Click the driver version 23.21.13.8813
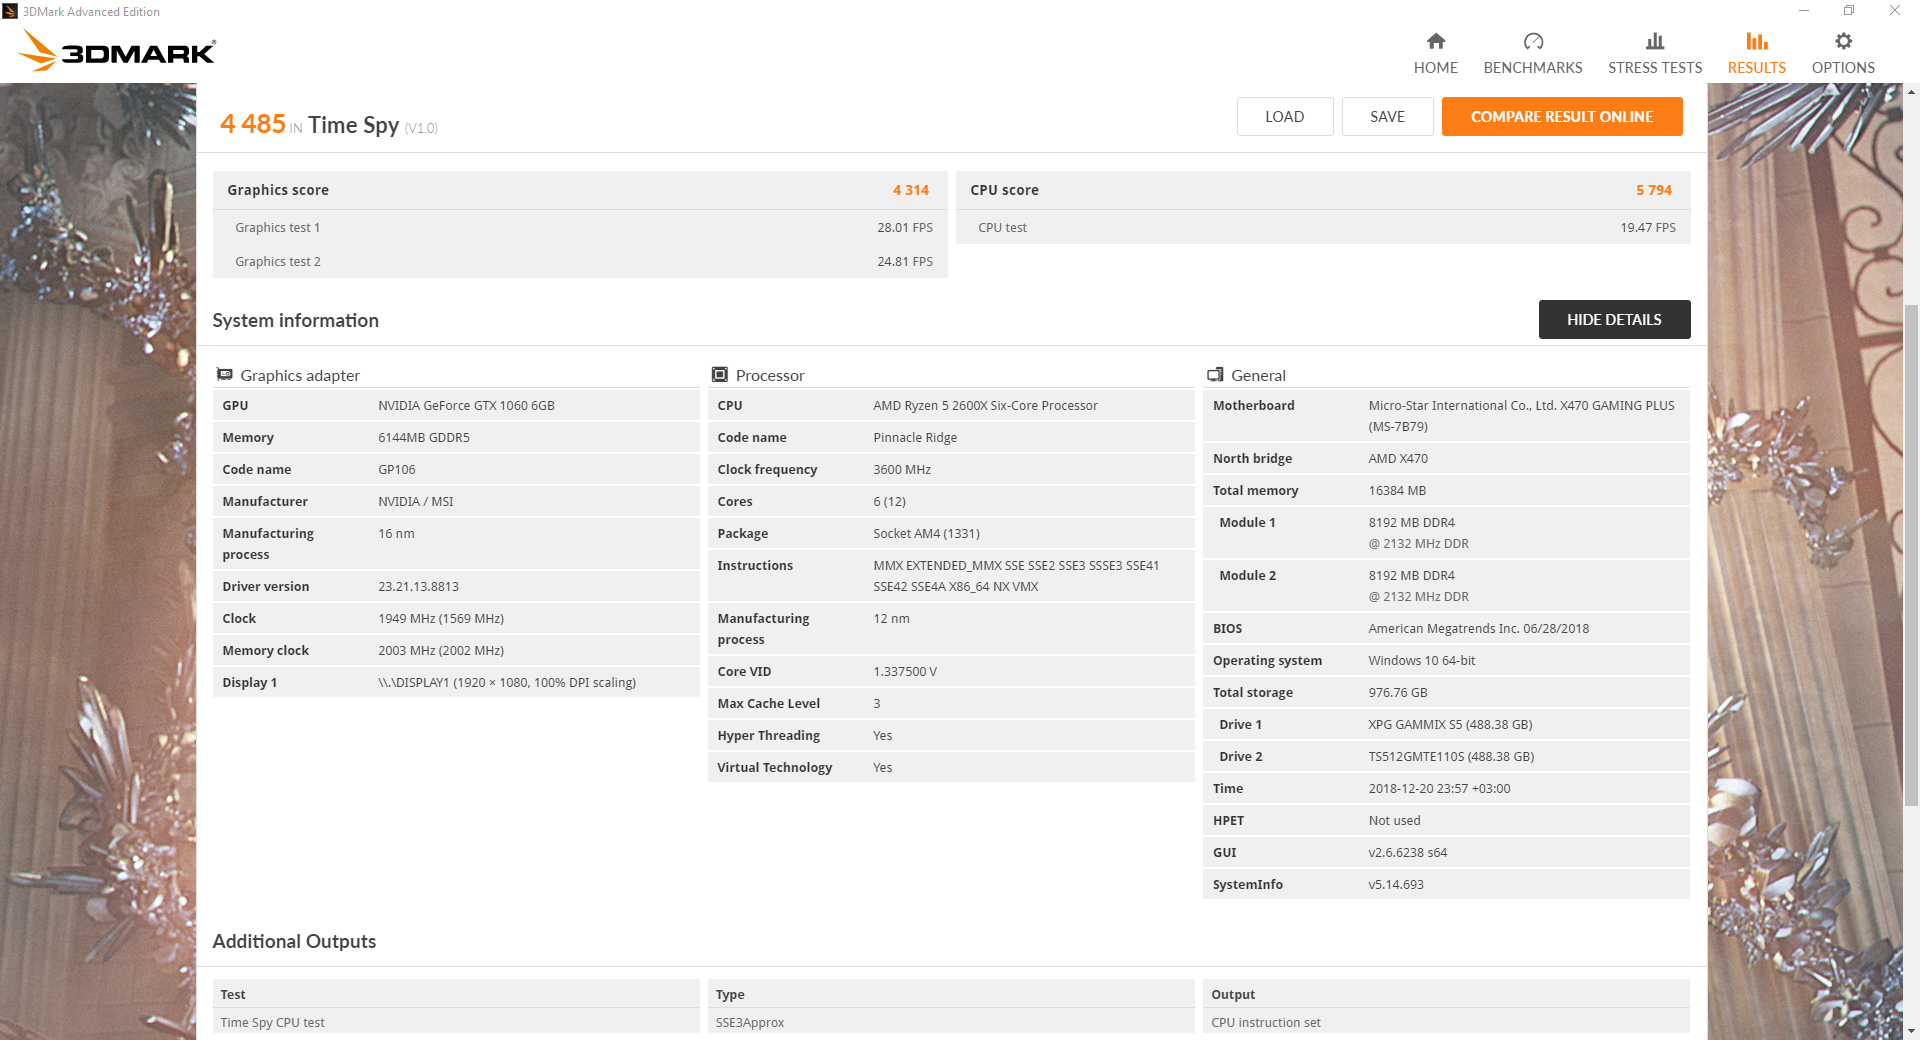1920x1040 pixels. [x=418, y=587]
